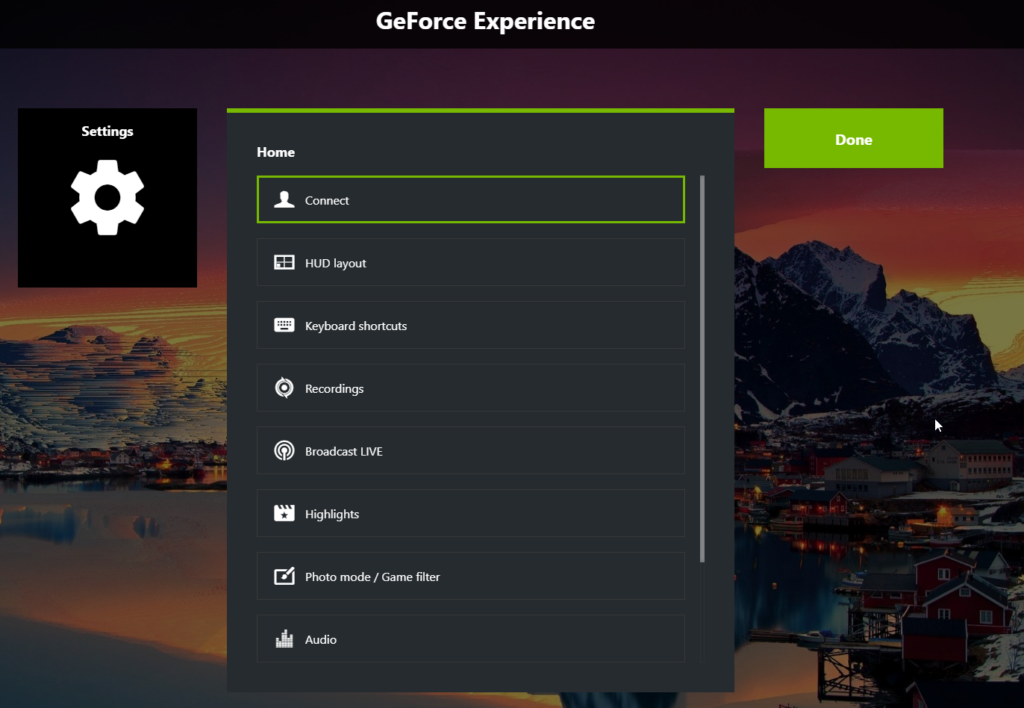The image size is (1024, 708).
Task: Click the settings list vertical scrollbar
Action: pos(702,369)
